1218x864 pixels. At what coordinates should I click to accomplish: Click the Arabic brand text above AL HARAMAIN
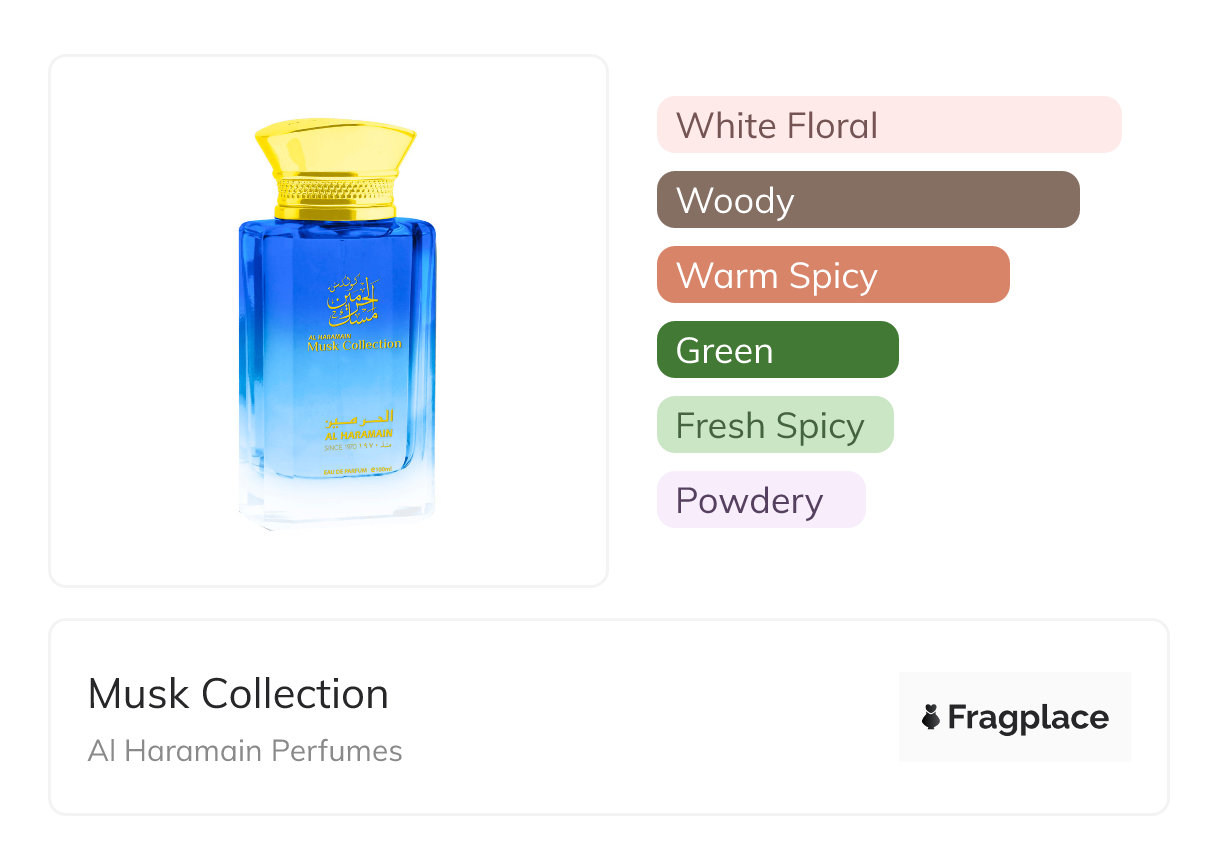(359, 417)
